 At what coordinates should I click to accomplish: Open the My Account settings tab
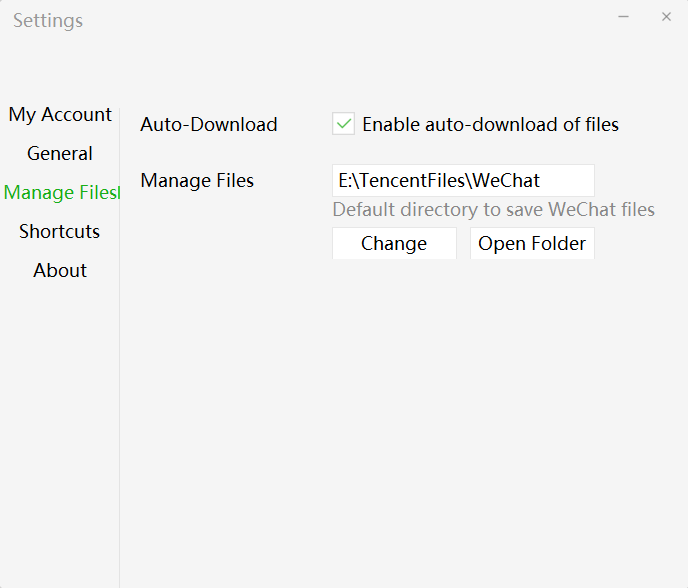pos(60,115)
